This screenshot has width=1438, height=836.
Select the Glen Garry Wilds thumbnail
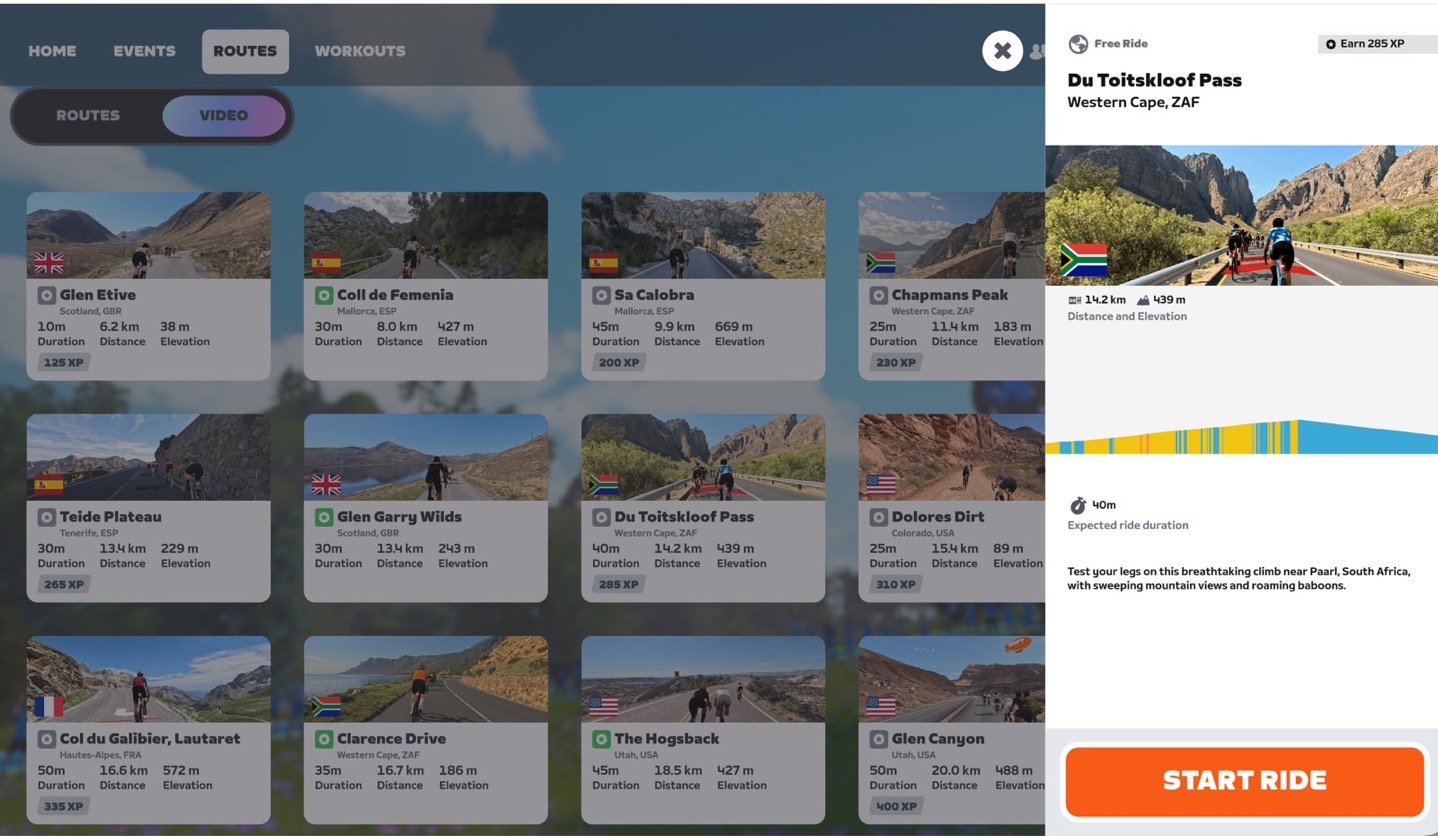pos(426,457)
